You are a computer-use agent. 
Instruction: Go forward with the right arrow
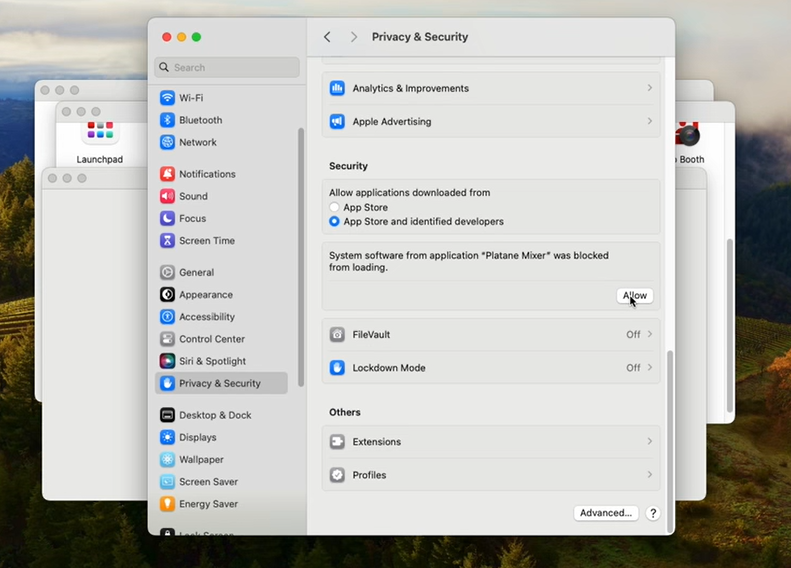tap(354, 37)
